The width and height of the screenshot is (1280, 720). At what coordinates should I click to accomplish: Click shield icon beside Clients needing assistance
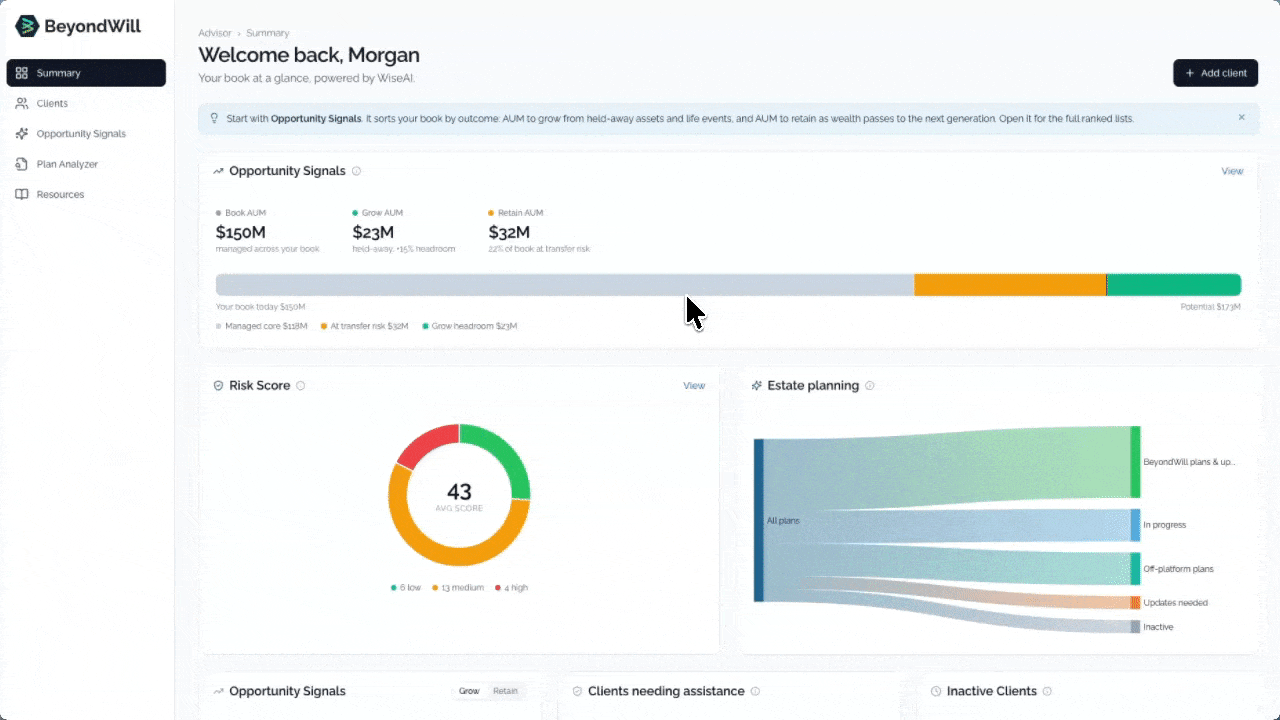(577, 691)
